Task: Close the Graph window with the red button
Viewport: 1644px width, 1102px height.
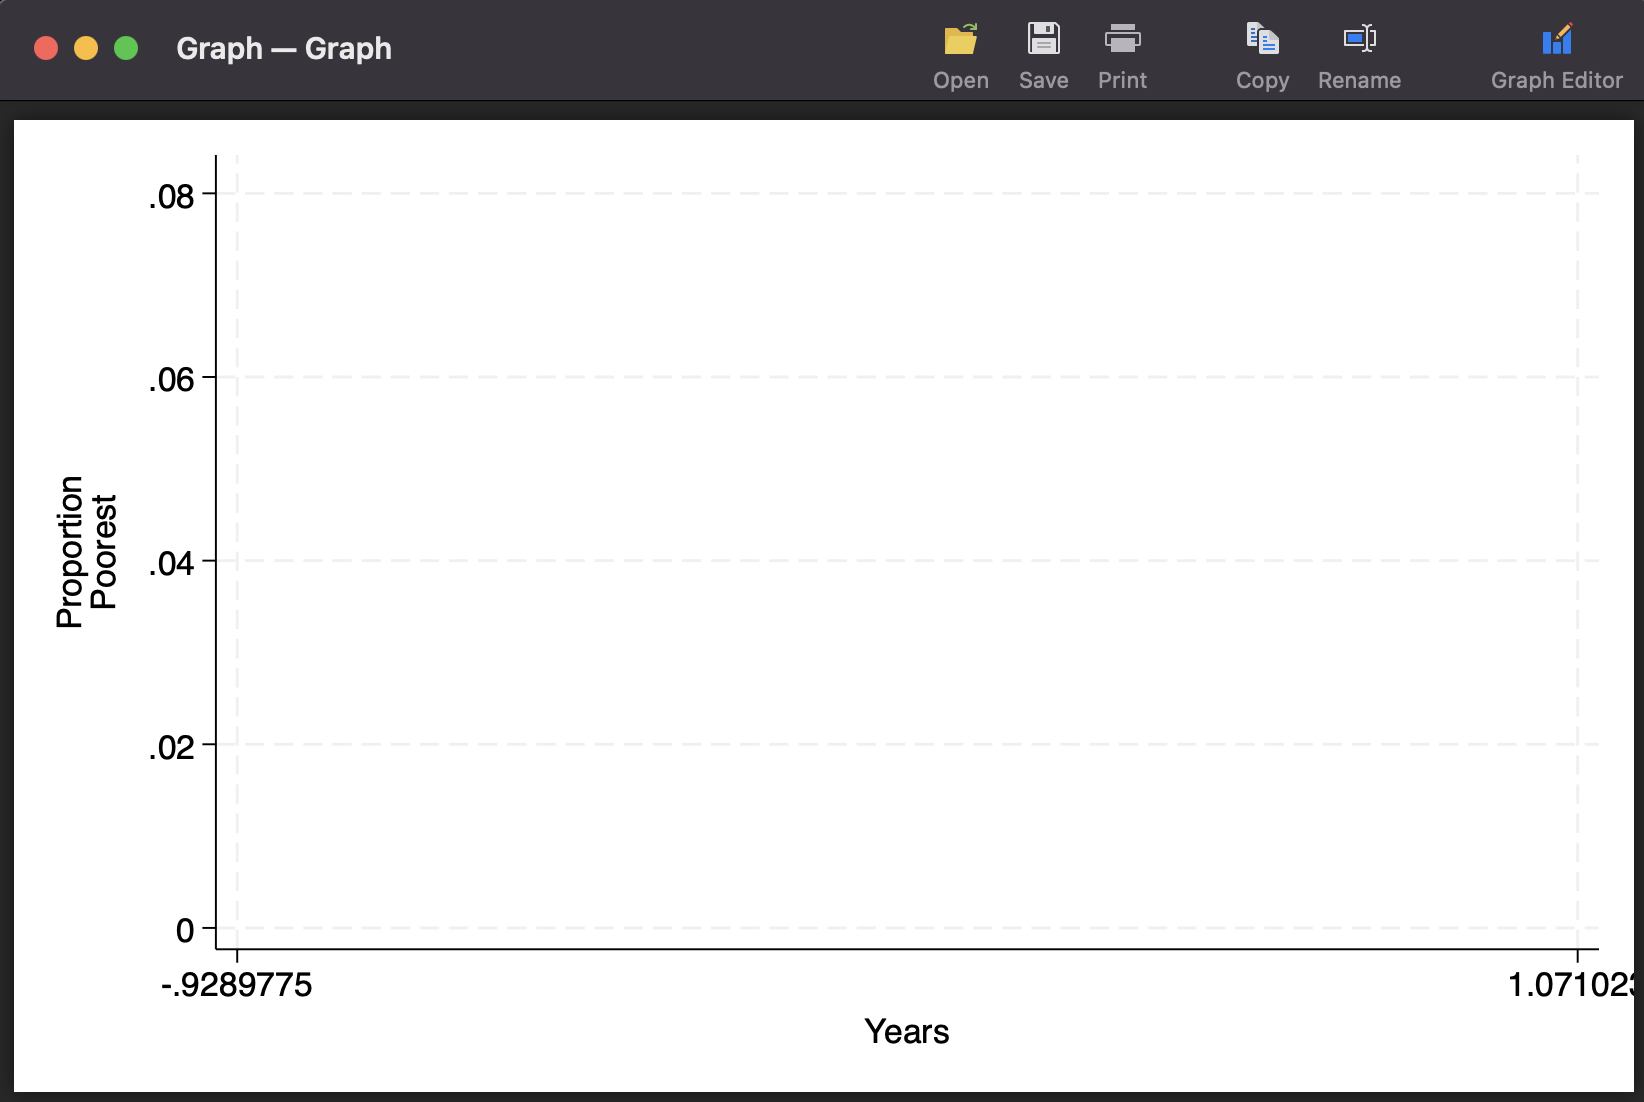Action: click(46, 48)
